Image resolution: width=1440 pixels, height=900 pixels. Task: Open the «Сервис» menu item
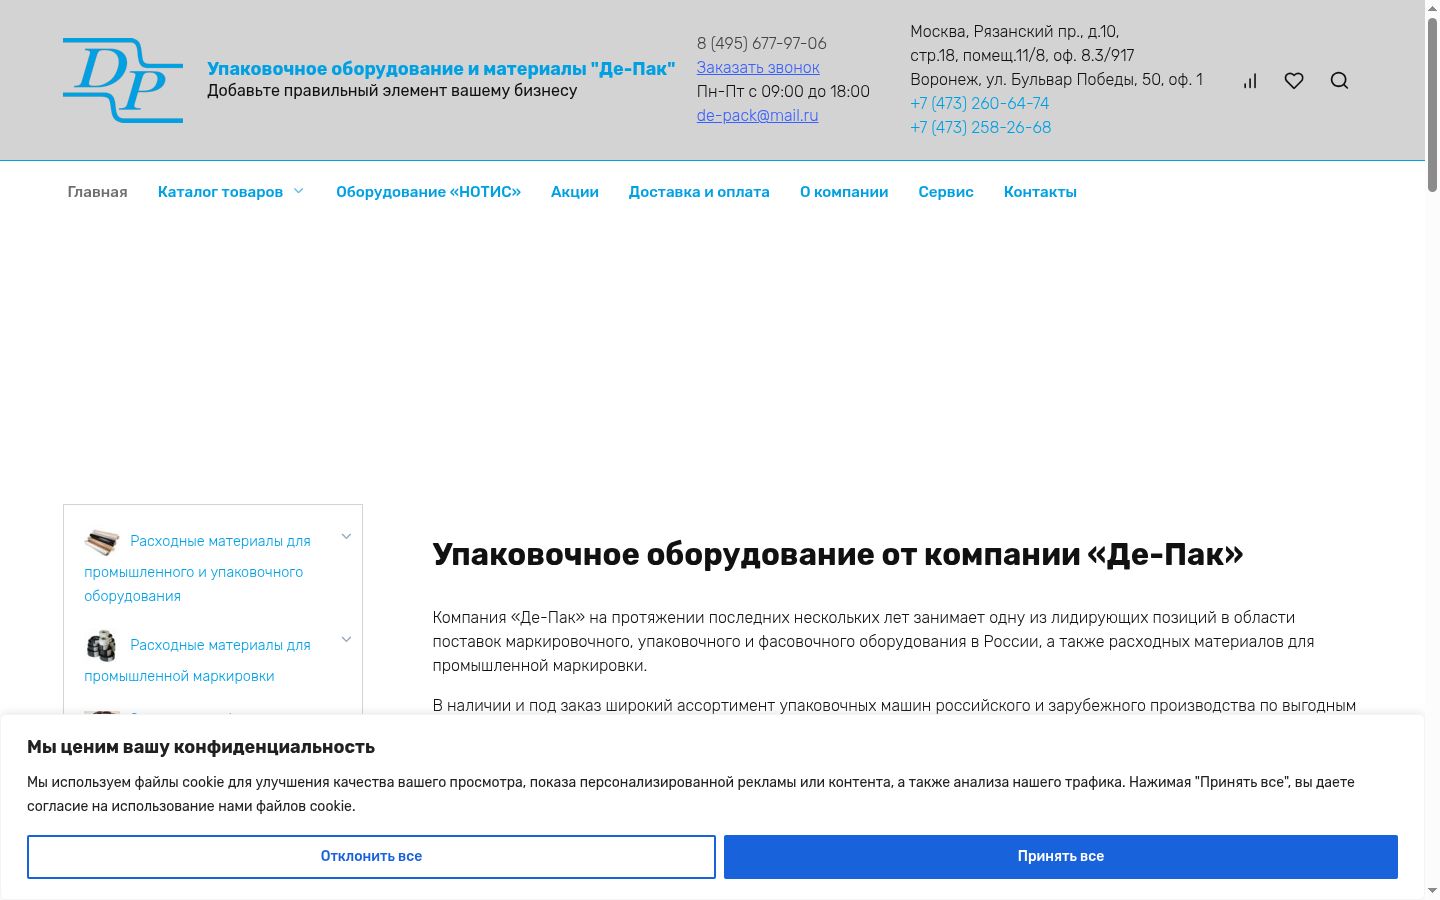pos(946,192)
